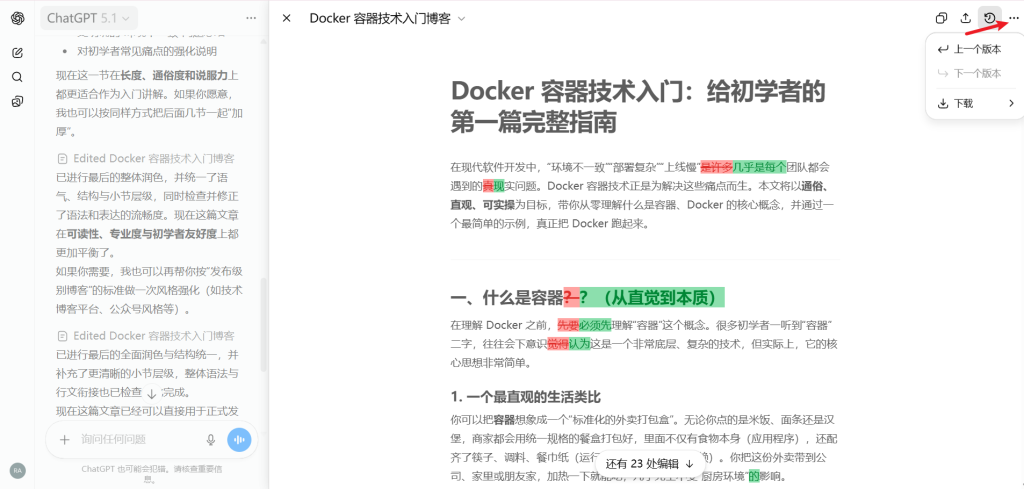Click green inserted text 几乎是每个

tap(759, 166)
